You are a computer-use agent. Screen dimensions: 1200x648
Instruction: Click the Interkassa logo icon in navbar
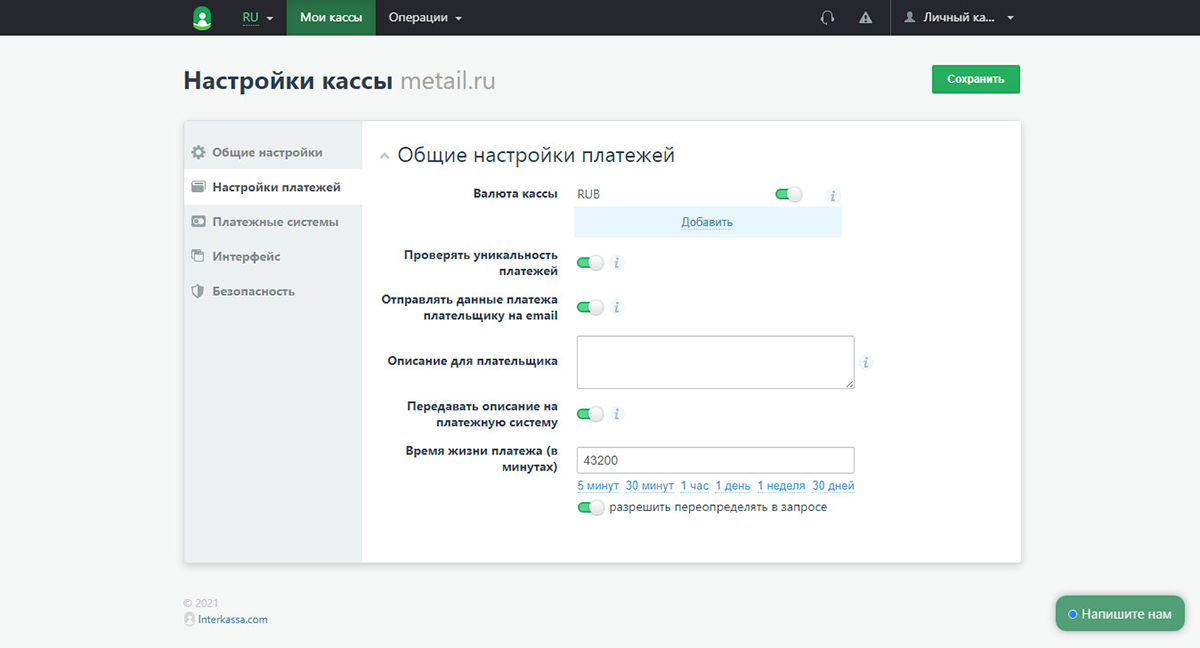(x=202, y=18)
